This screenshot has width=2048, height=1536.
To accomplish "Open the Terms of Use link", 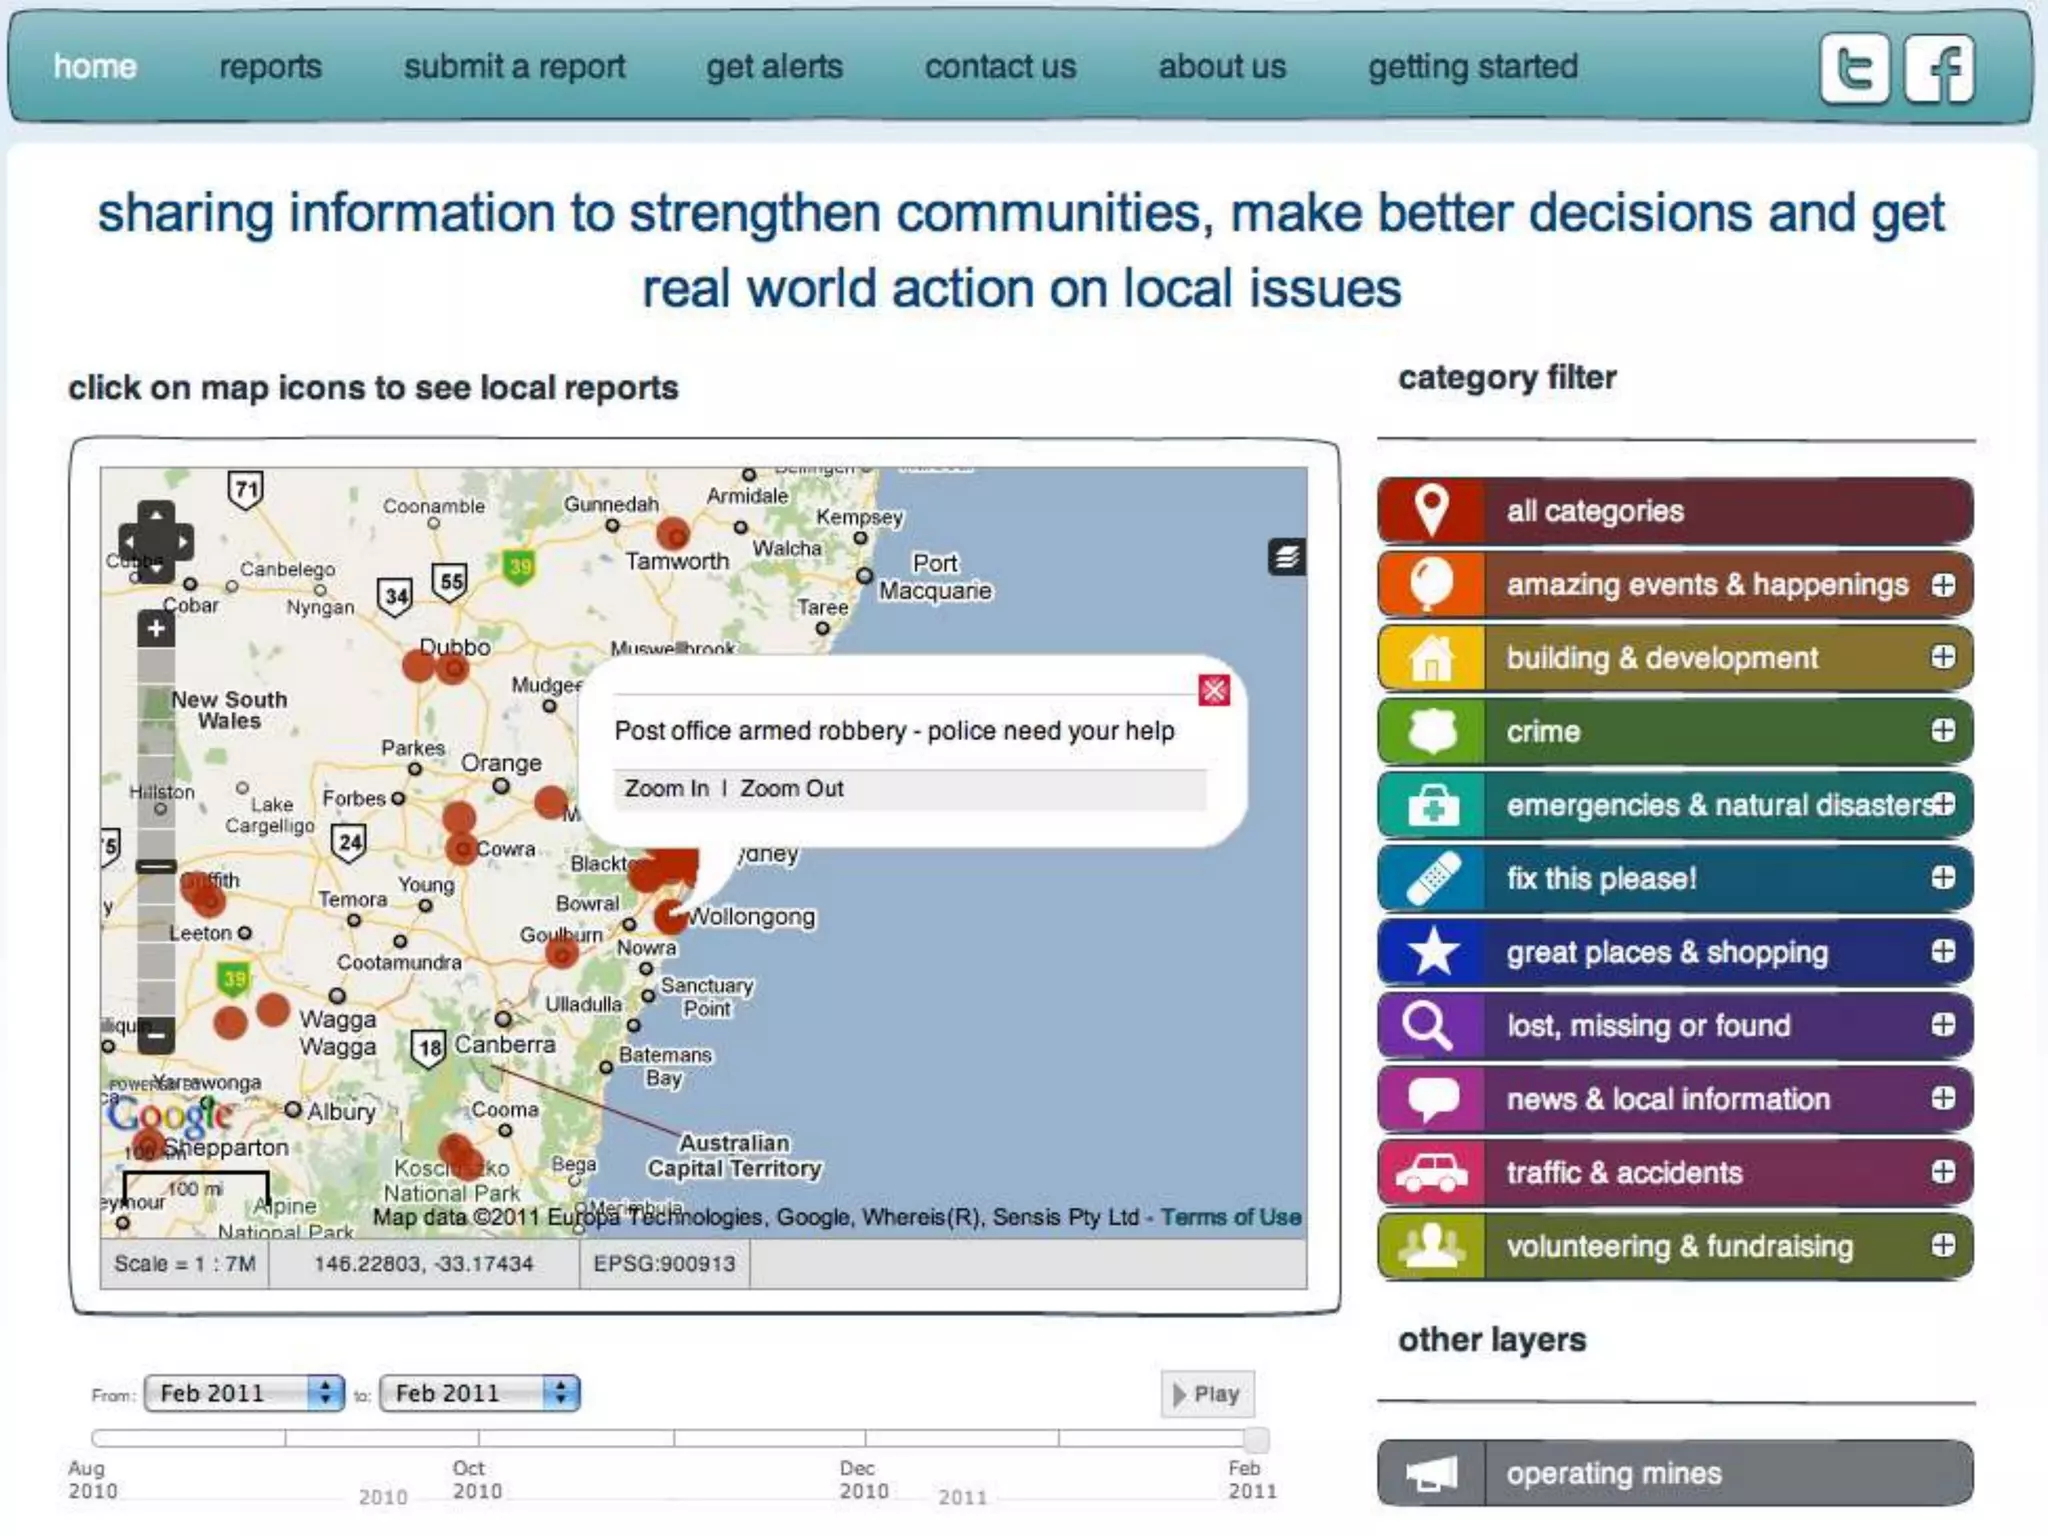I will point(1231,1217).
